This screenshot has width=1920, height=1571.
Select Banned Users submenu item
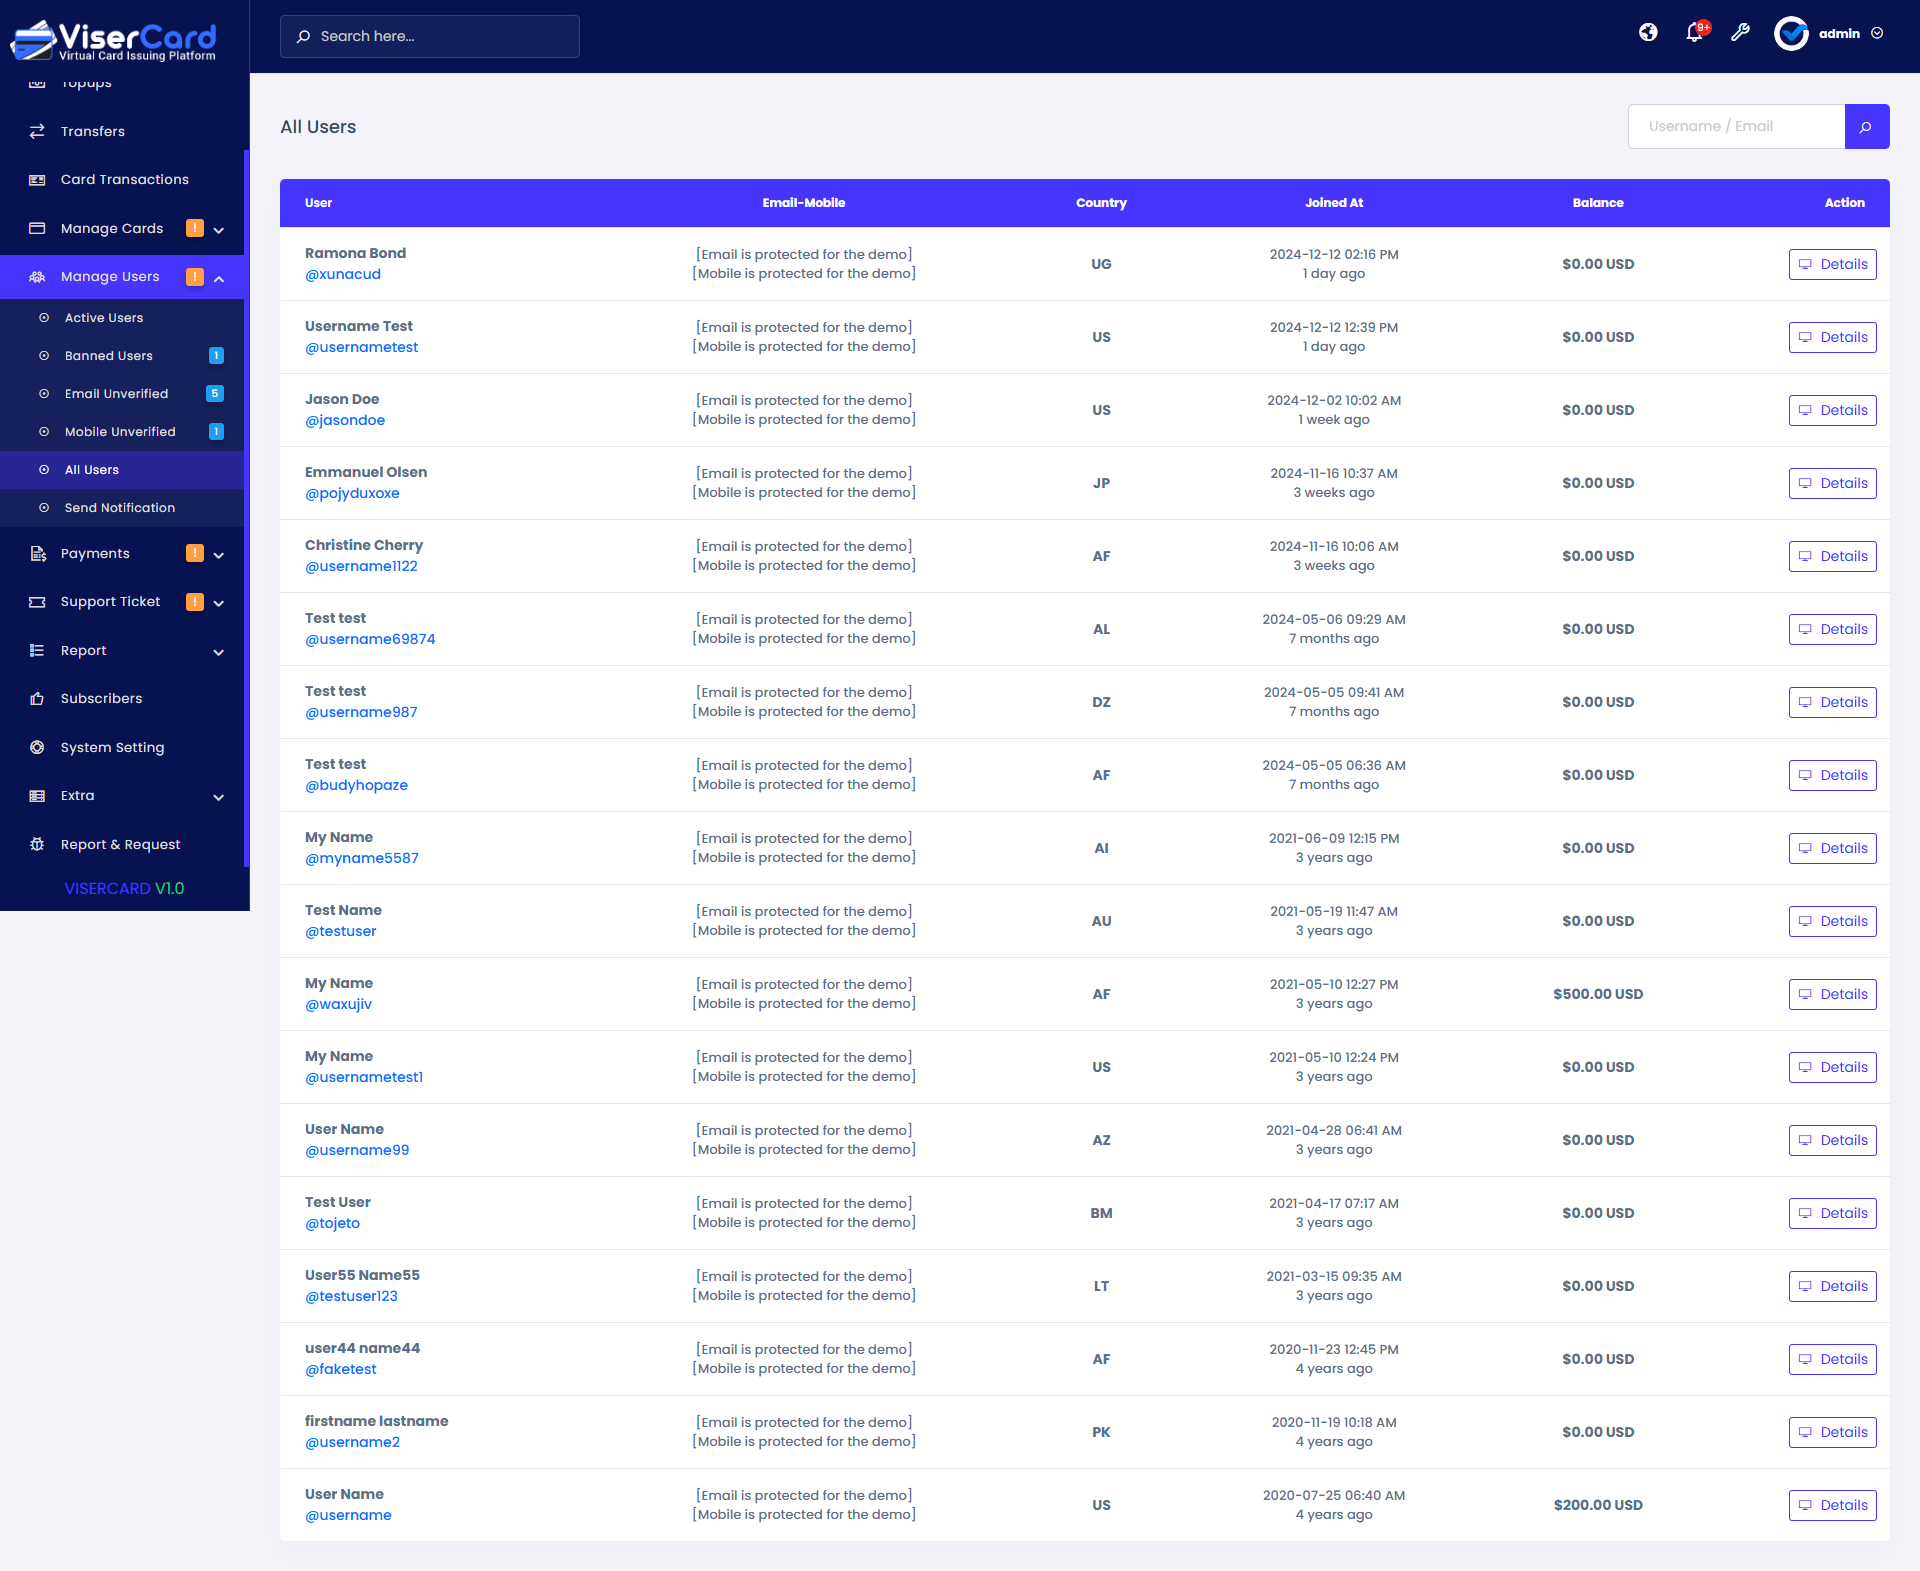point(109,356)
